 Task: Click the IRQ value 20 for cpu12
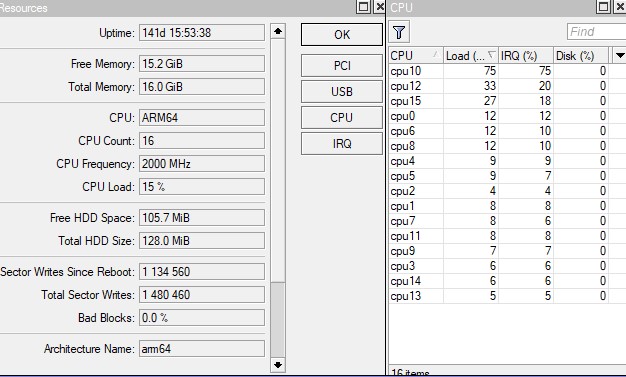click(545, 86)
